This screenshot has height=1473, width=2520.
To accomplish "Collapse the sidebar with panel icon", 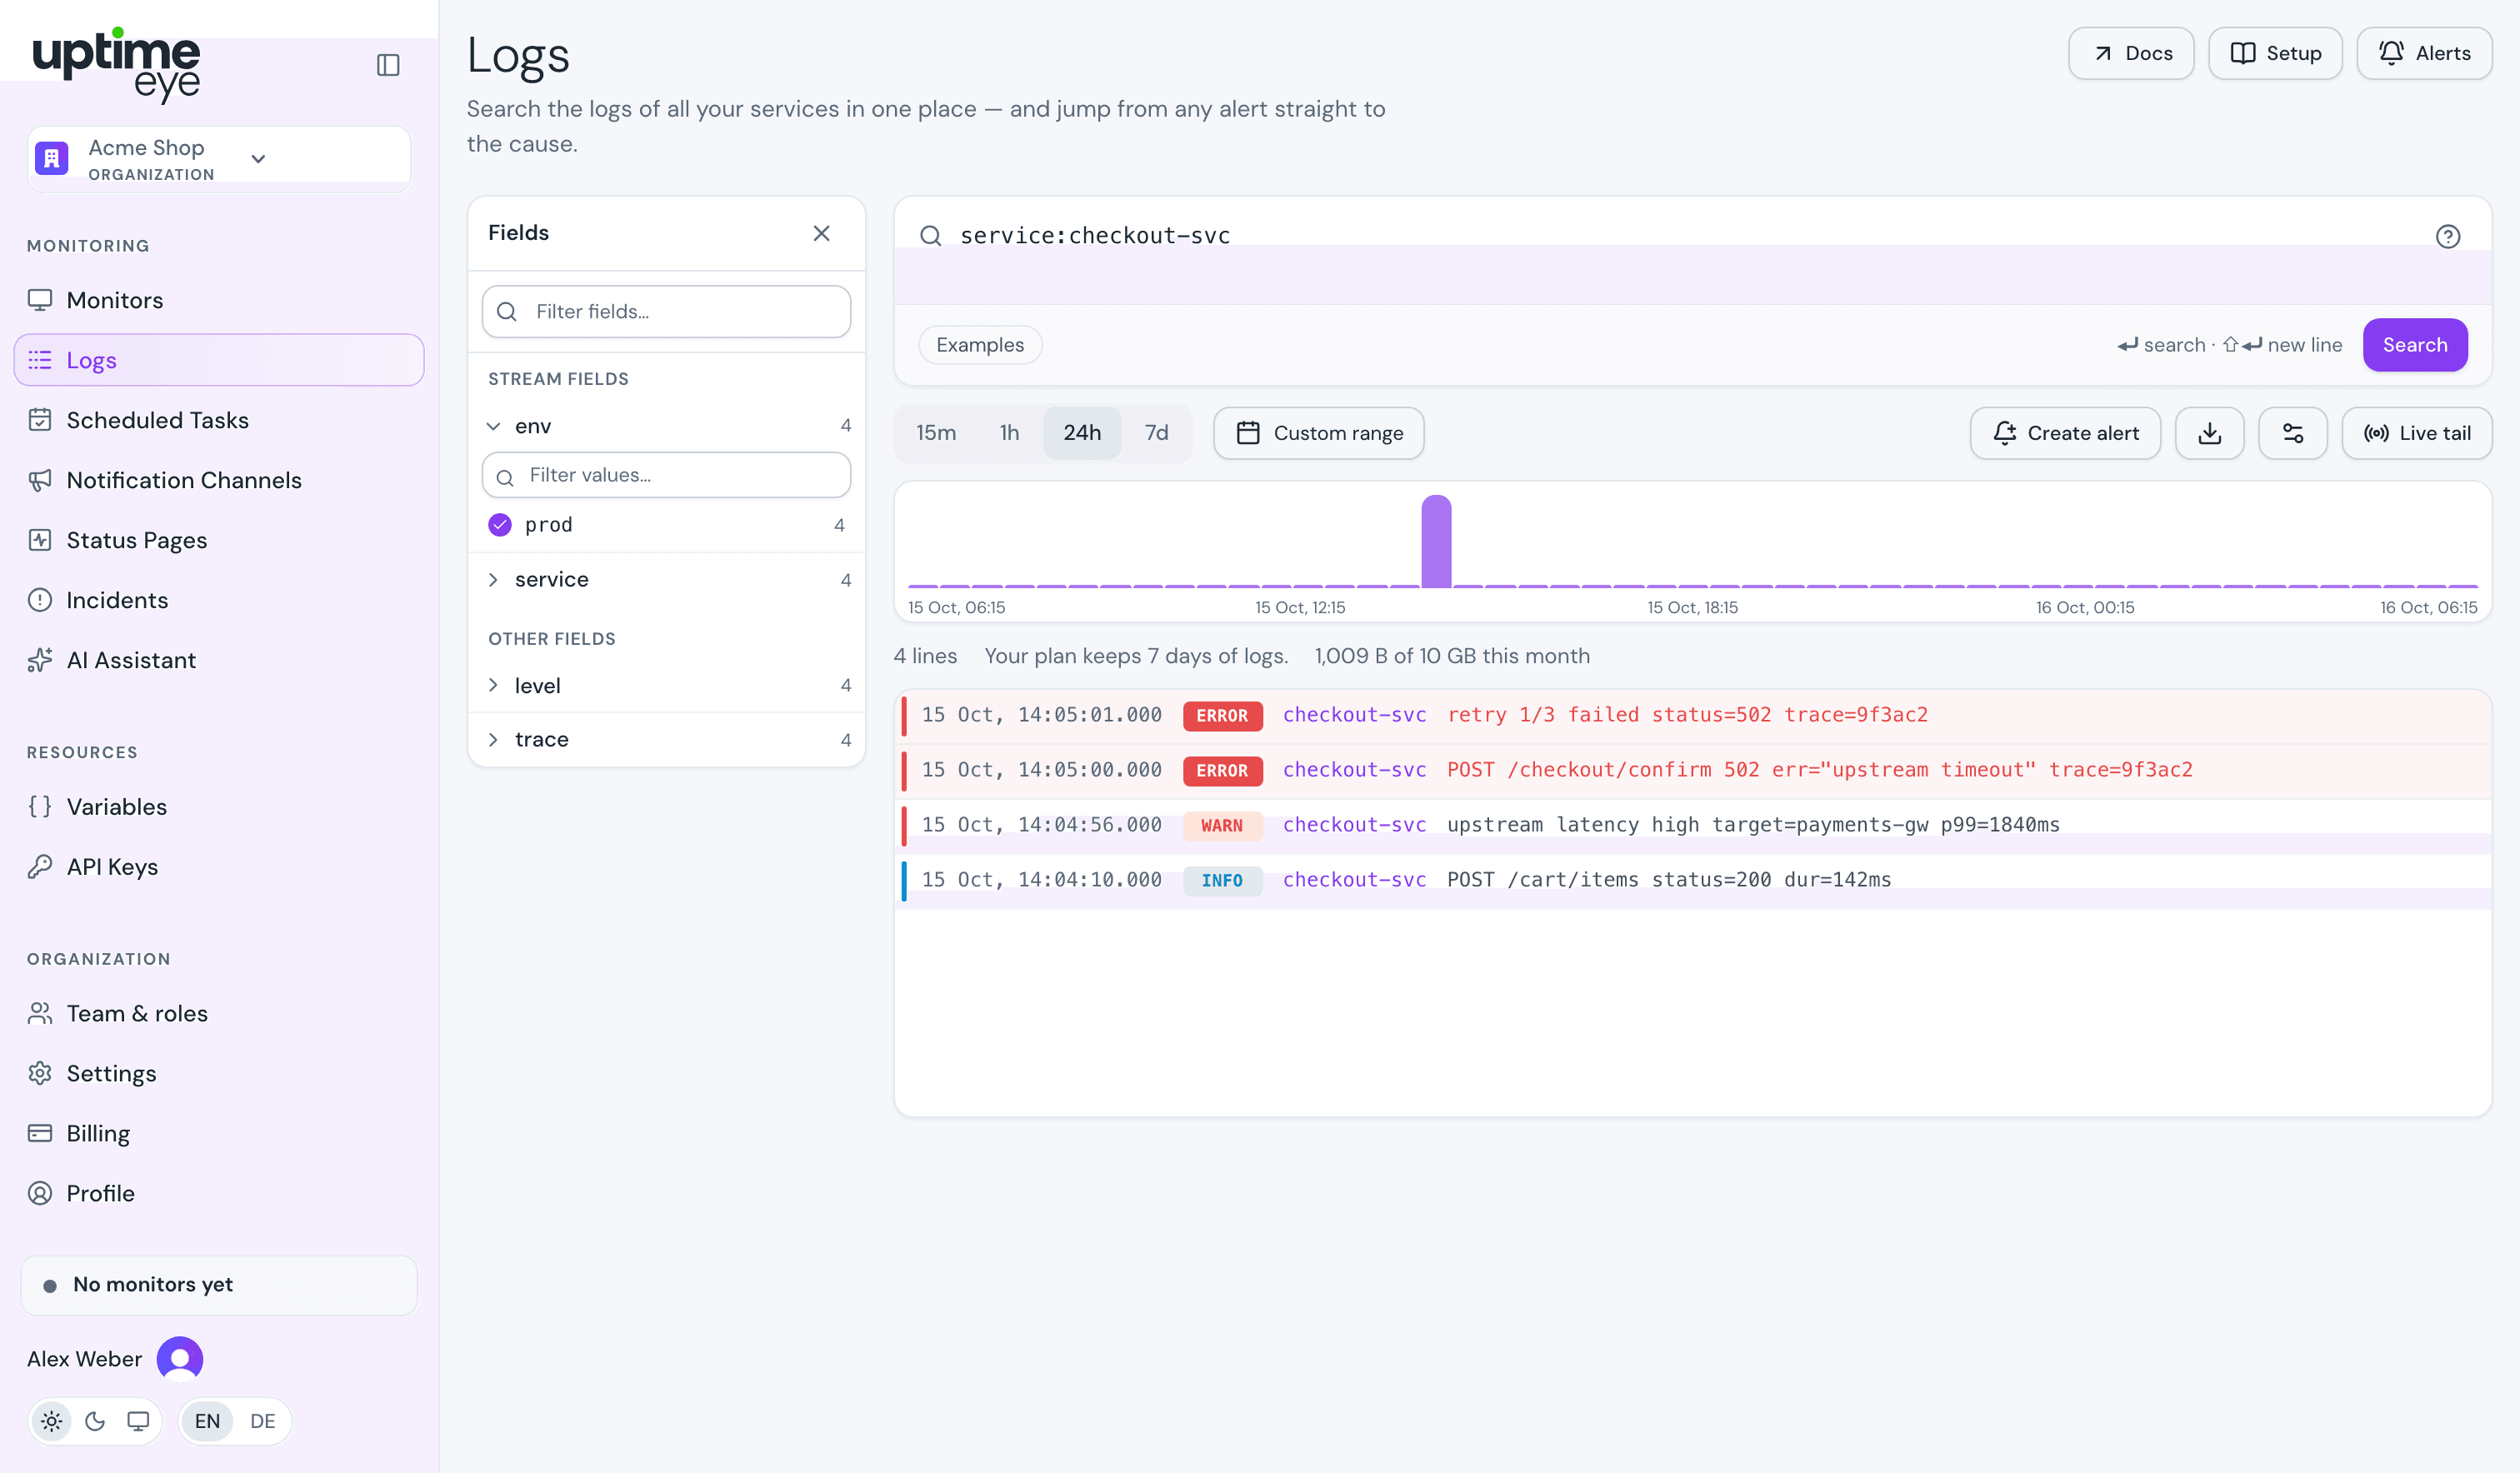I will coord(388,65).
